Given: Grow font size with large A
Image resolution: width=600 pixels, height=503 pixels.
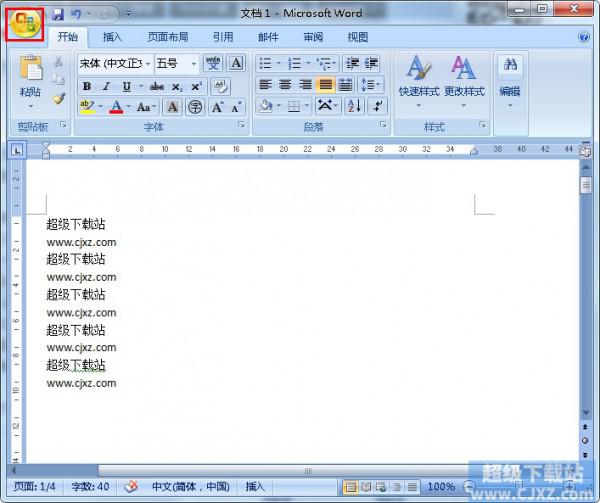Looking at the screenshot, I should coord(217,107).
